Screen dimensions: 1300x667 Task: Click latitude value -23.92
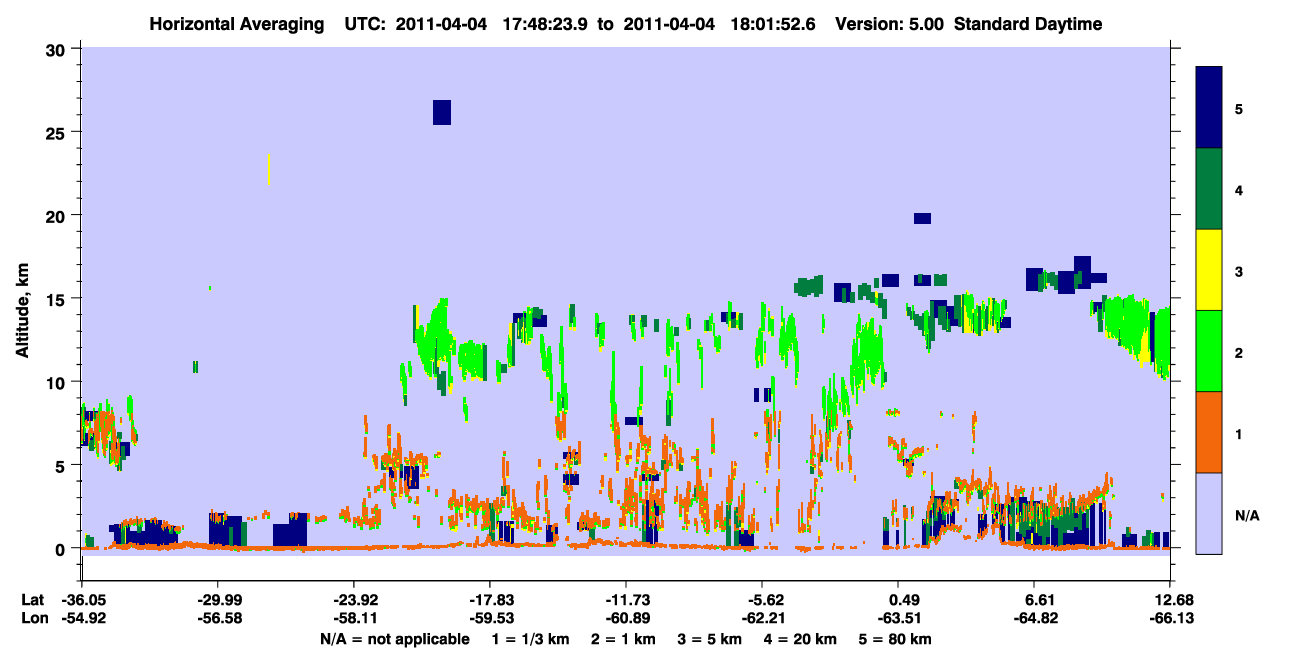pos(354,600)
